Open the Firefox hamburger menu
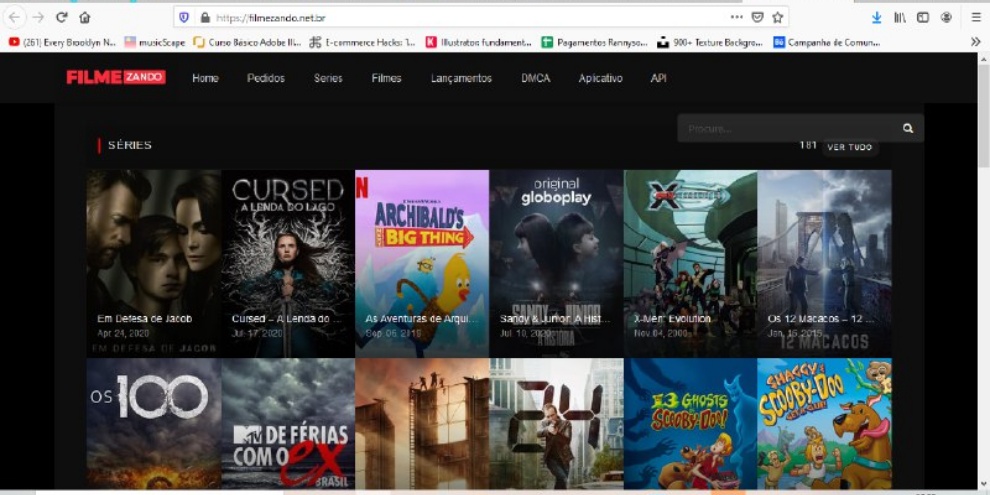This screenshot has width=990, height=495. pos(976,17)
